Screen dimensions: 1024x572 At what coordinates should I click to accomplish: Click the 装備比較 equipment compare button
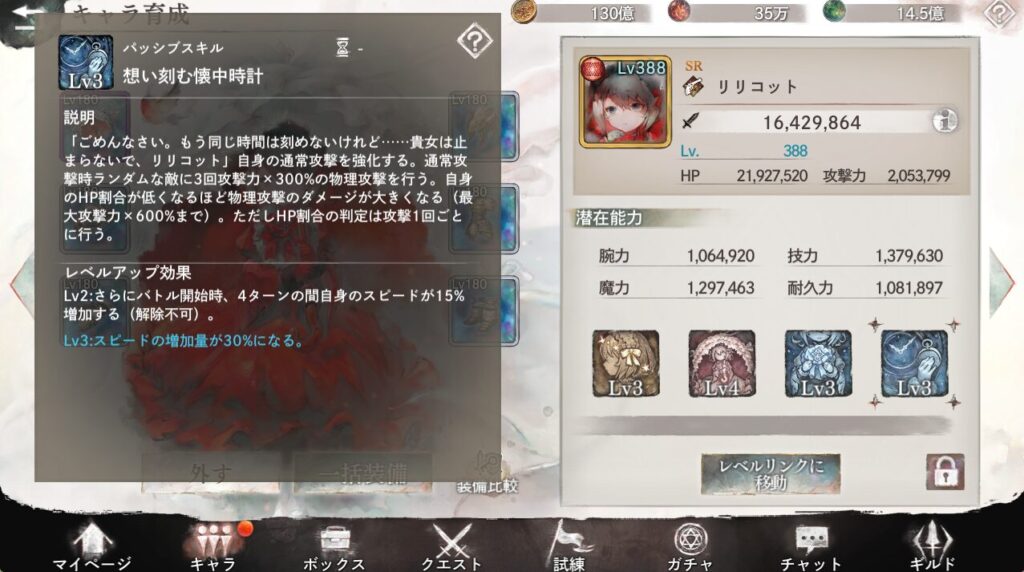coord(487,475)
